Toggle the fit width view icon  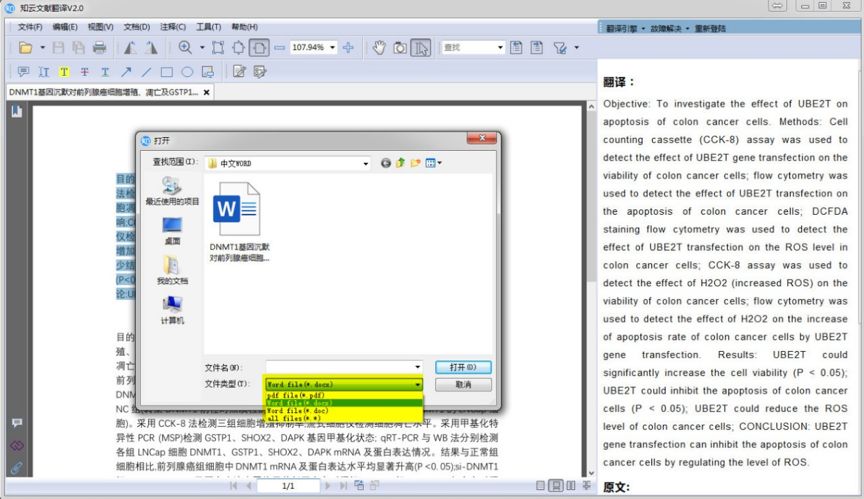(259, 48)
